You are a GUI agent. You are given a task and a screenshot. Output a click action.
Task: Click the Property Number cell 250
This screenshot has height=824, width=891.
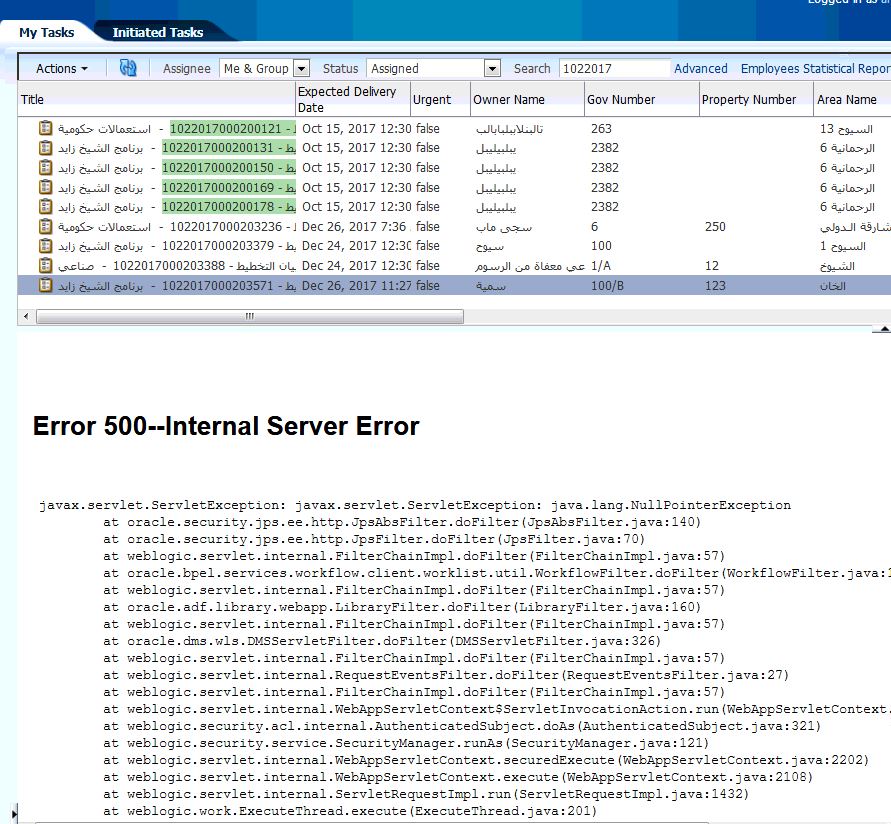point(715,227)
